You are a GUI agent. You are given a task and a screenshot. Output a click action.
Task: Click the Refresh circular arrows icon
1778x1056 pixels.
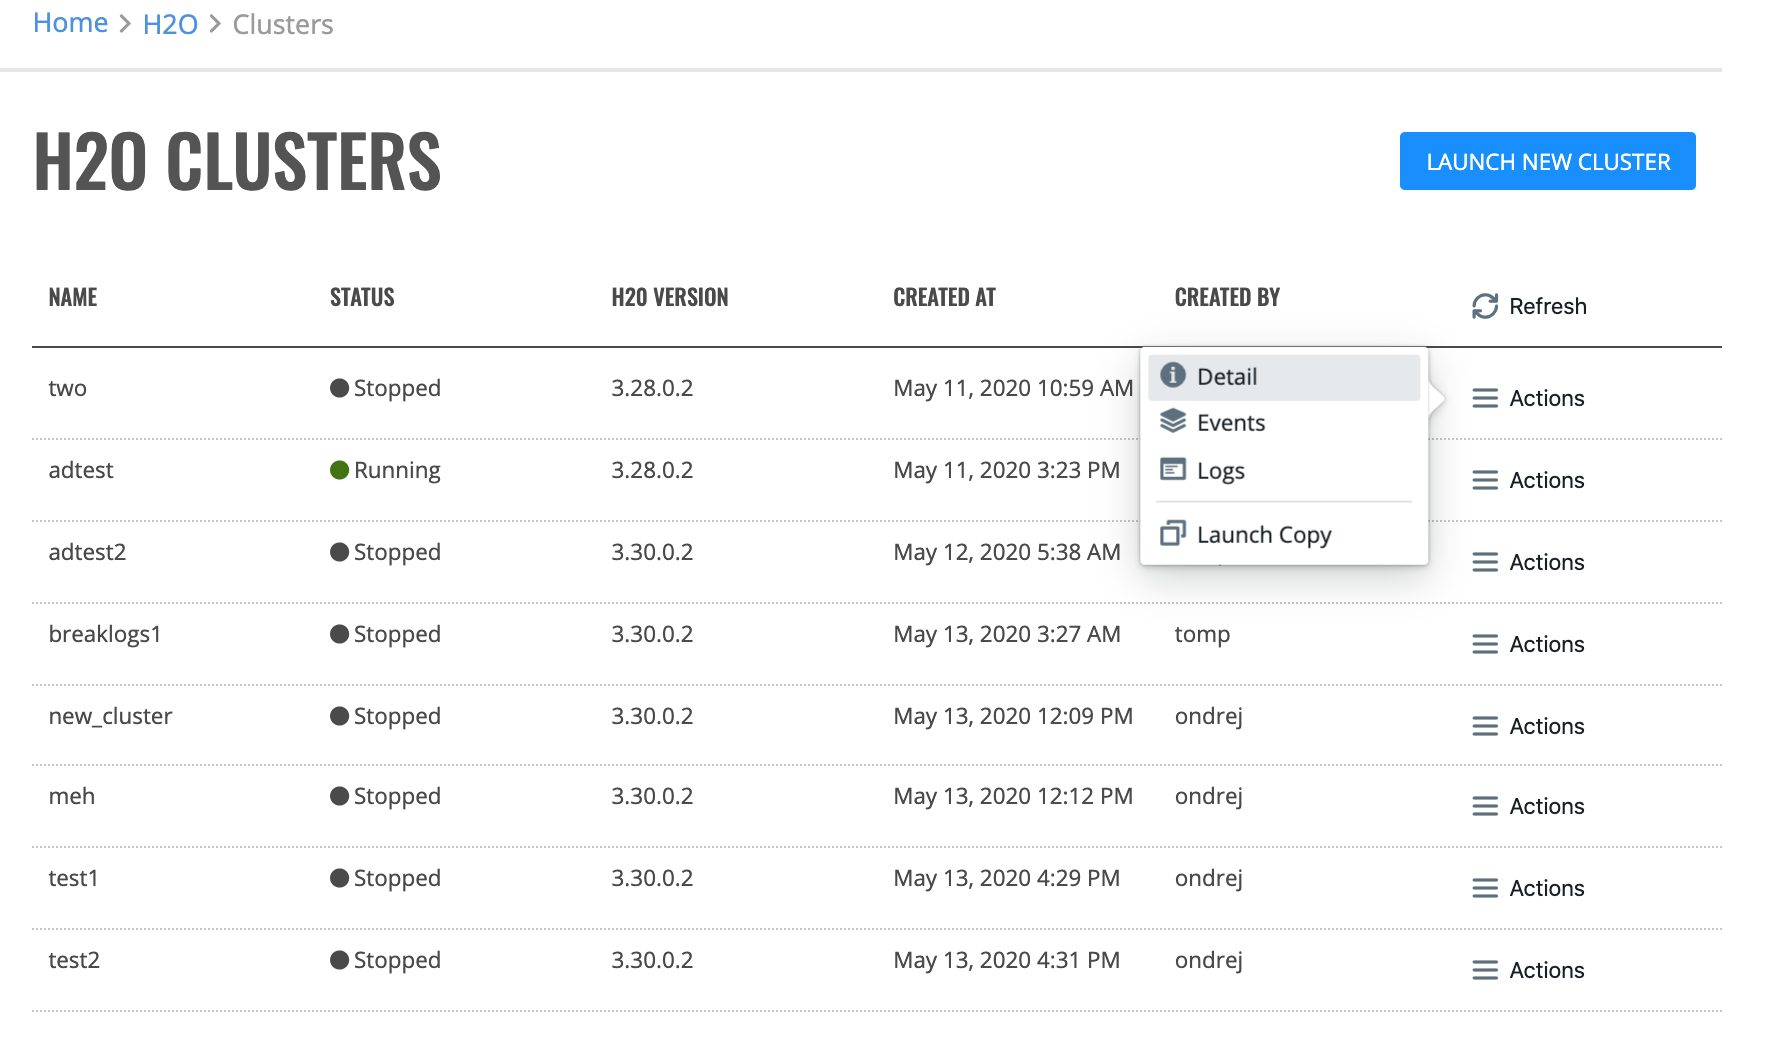[1485, 306]
